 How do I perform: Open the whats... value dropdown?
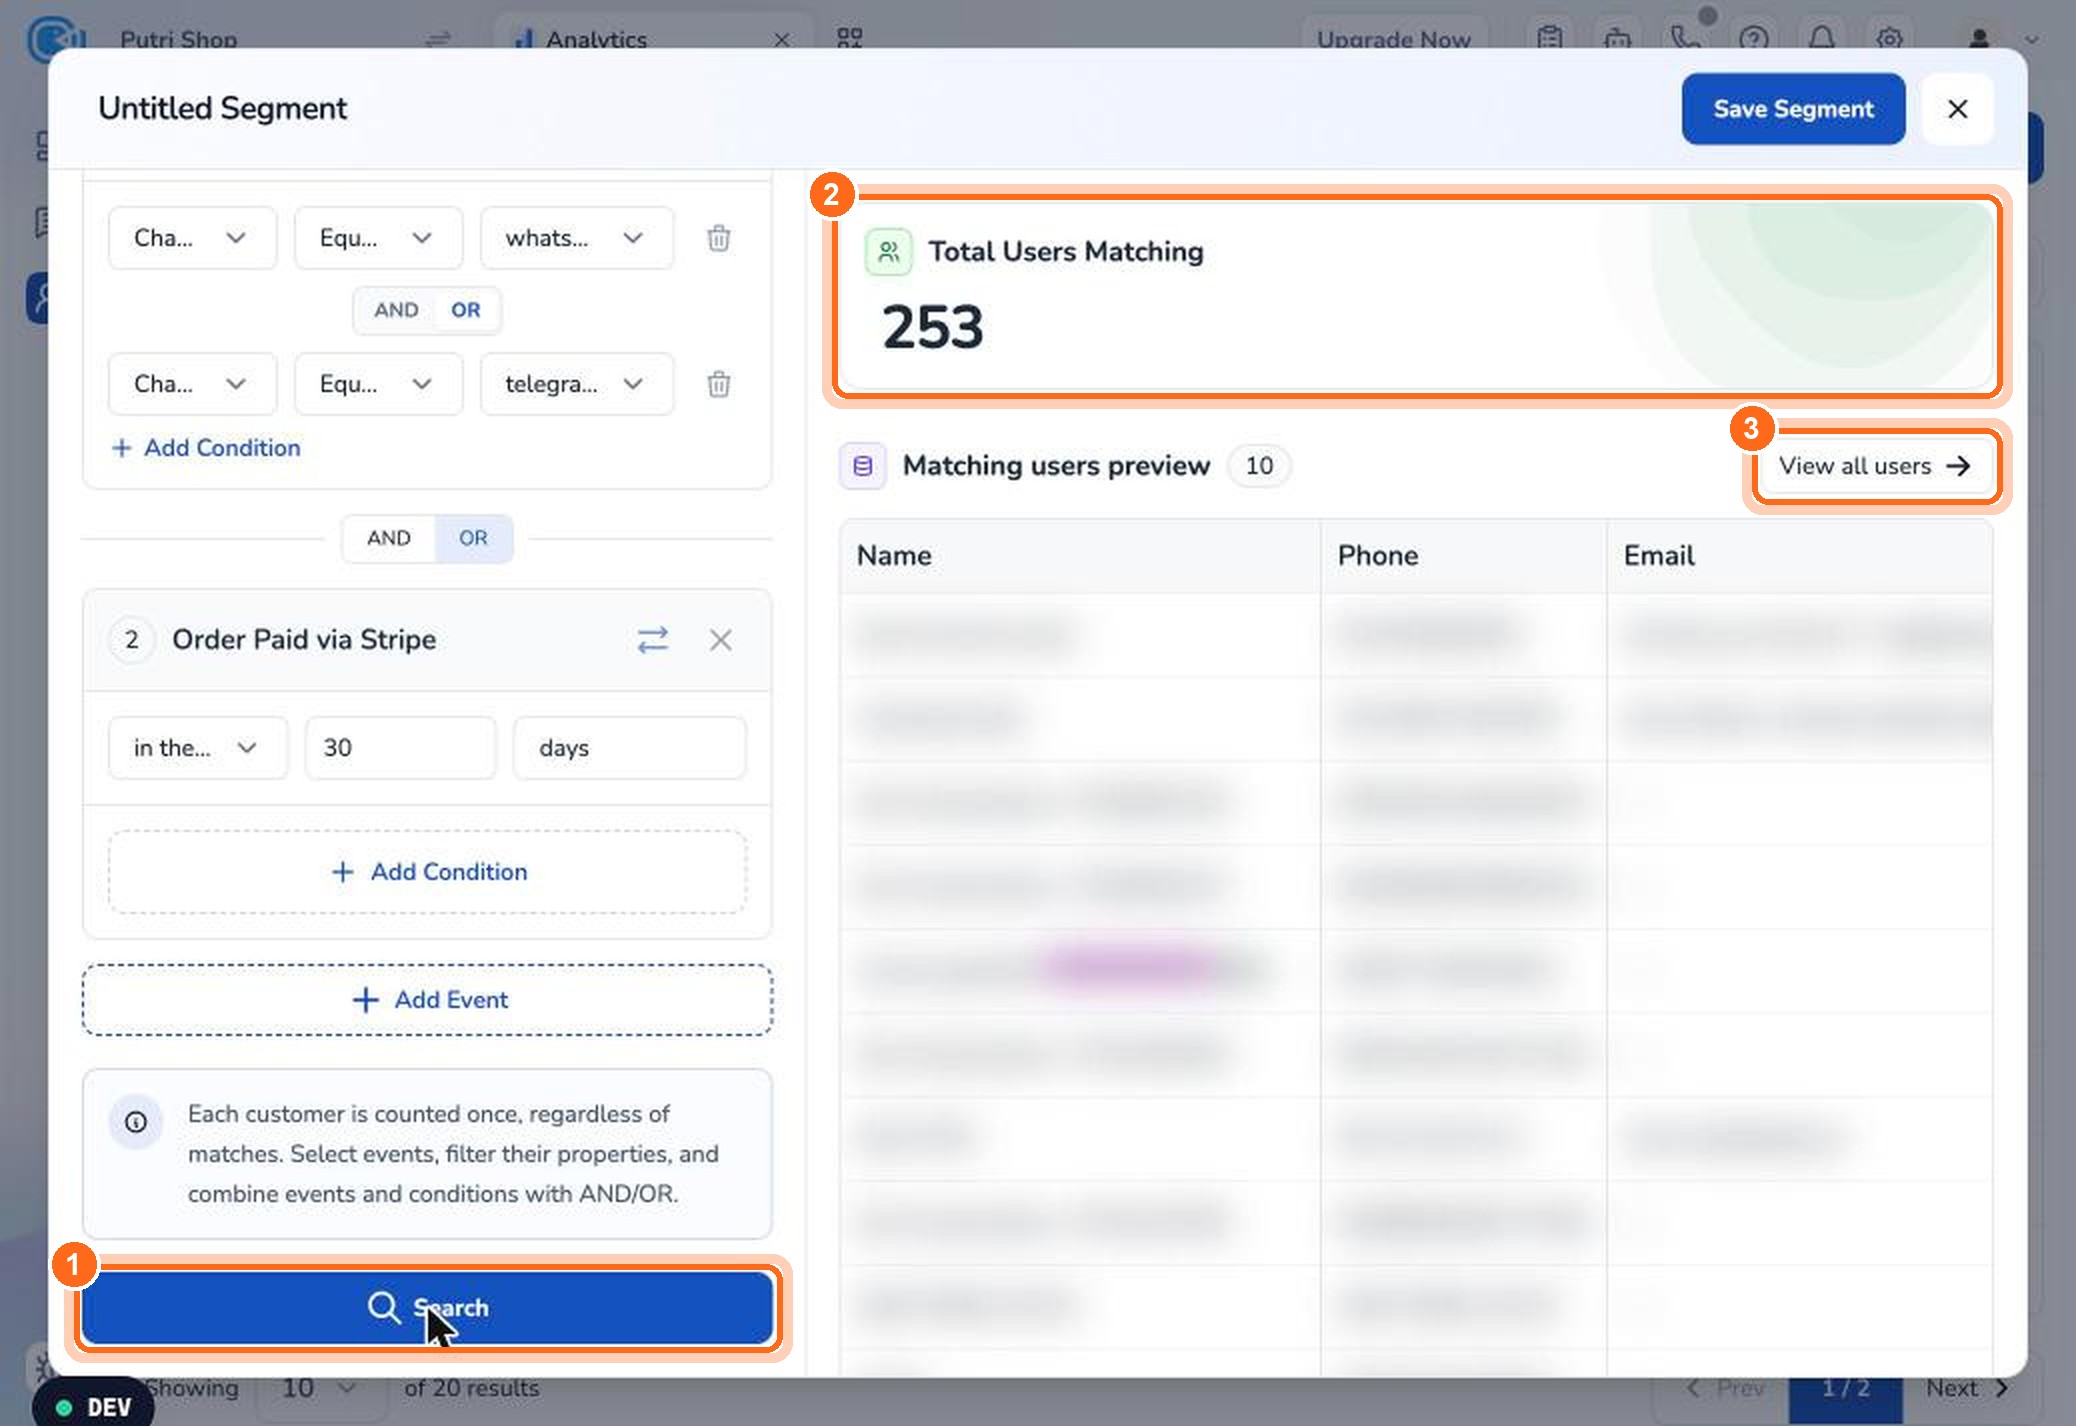click(x=577, y=238)
